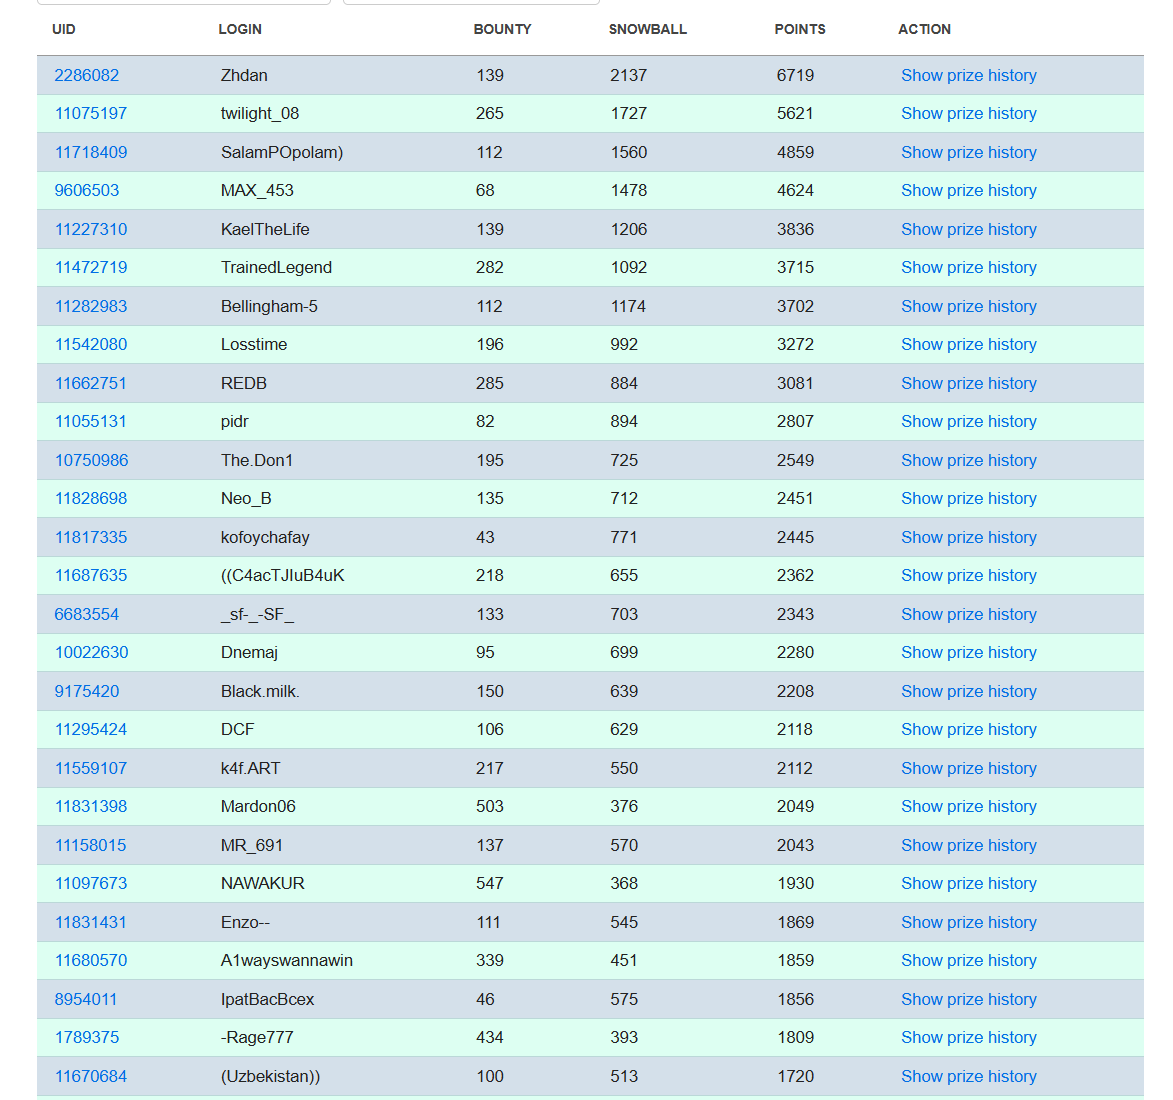Show prize history for kofoychafay
This screenshot has height=1100, width=1173.
tap(968, 537)
